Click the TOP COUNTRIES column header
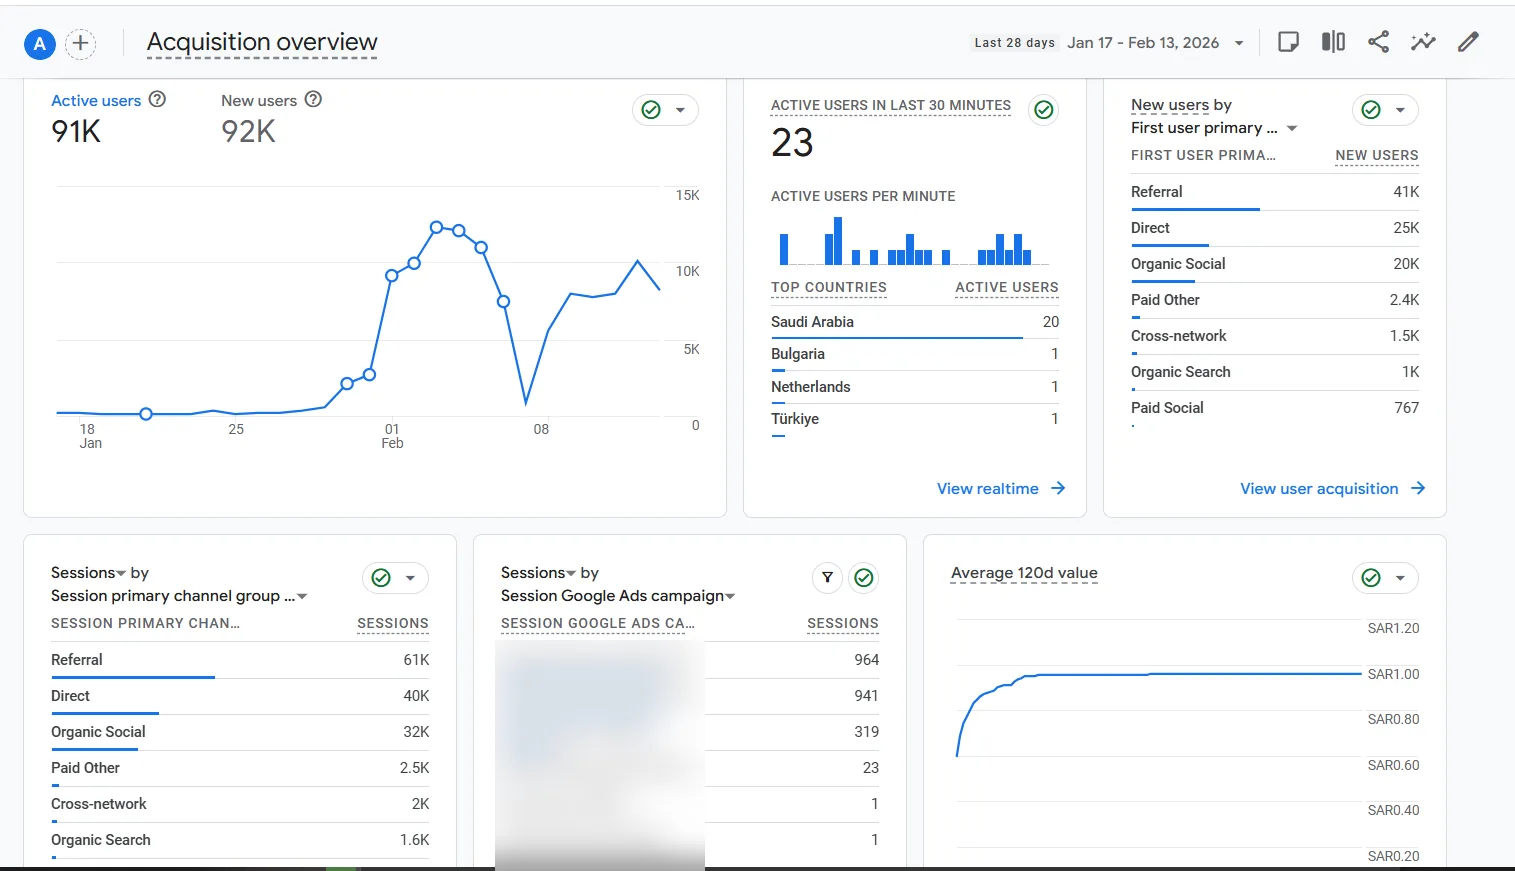The image size is (1515, 871). coord(829,287)
